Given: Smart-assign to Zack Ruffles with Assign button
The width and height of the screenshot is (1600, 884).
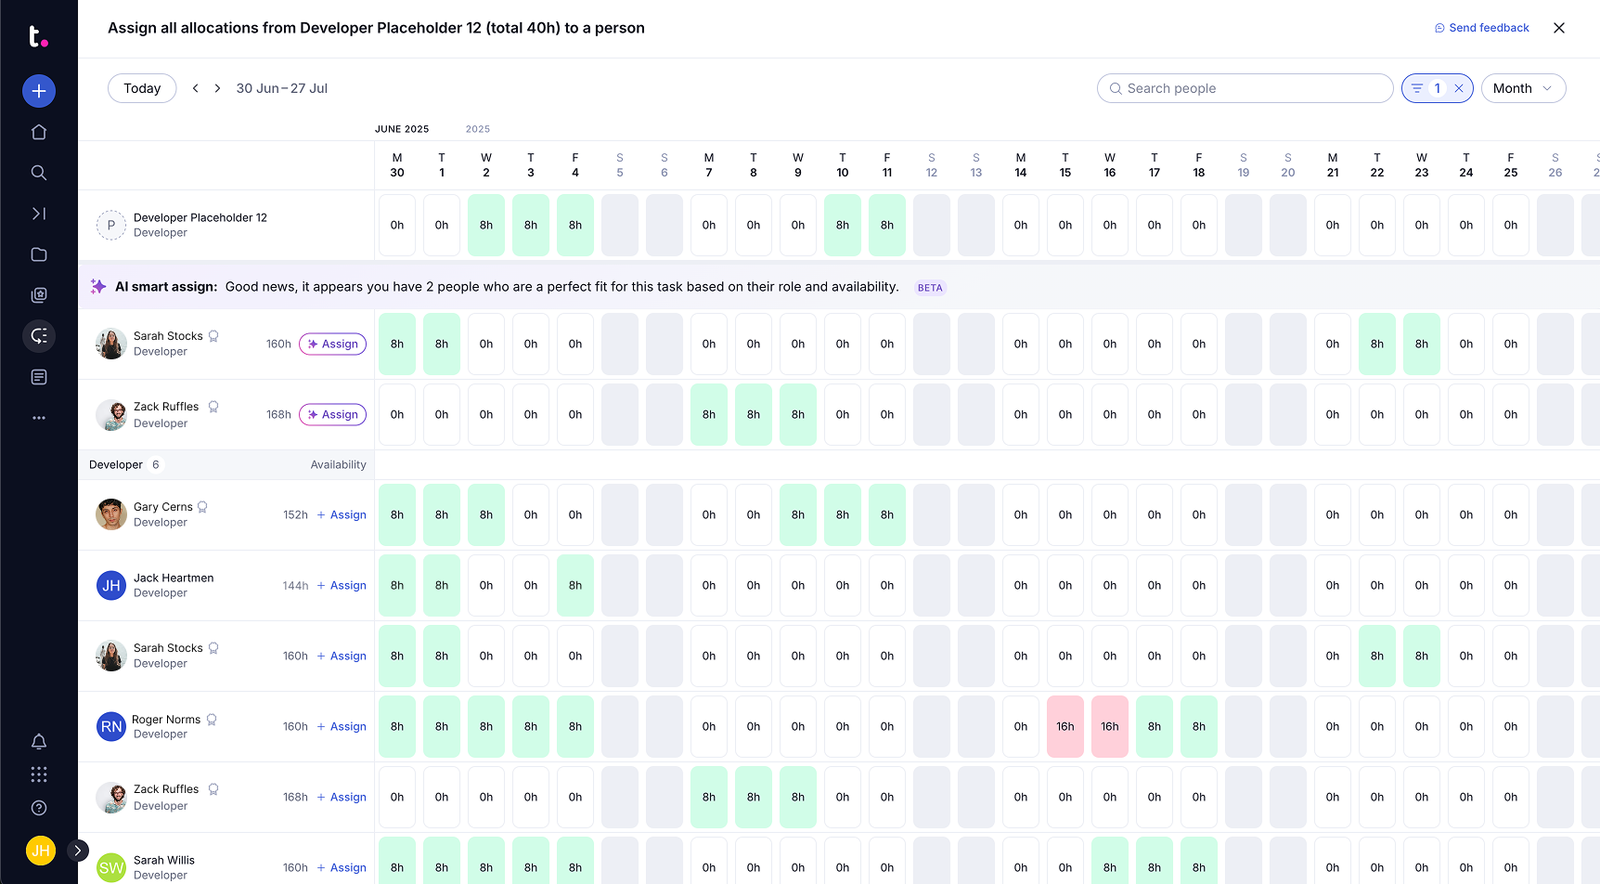Looking at the screenshot, I should click(333, 415).
